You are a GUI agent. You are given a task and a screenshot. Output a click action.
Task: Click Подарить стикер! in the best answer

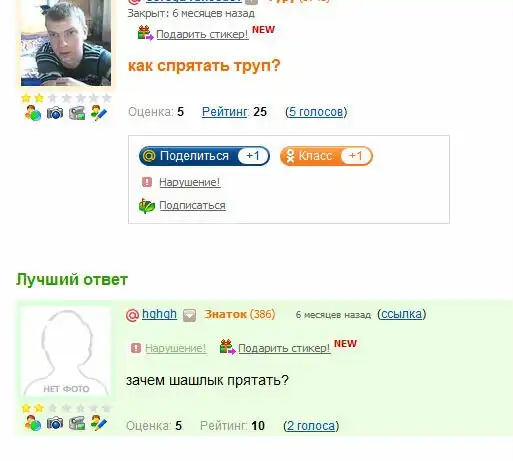pyautogui.click(x=284, y=348)
